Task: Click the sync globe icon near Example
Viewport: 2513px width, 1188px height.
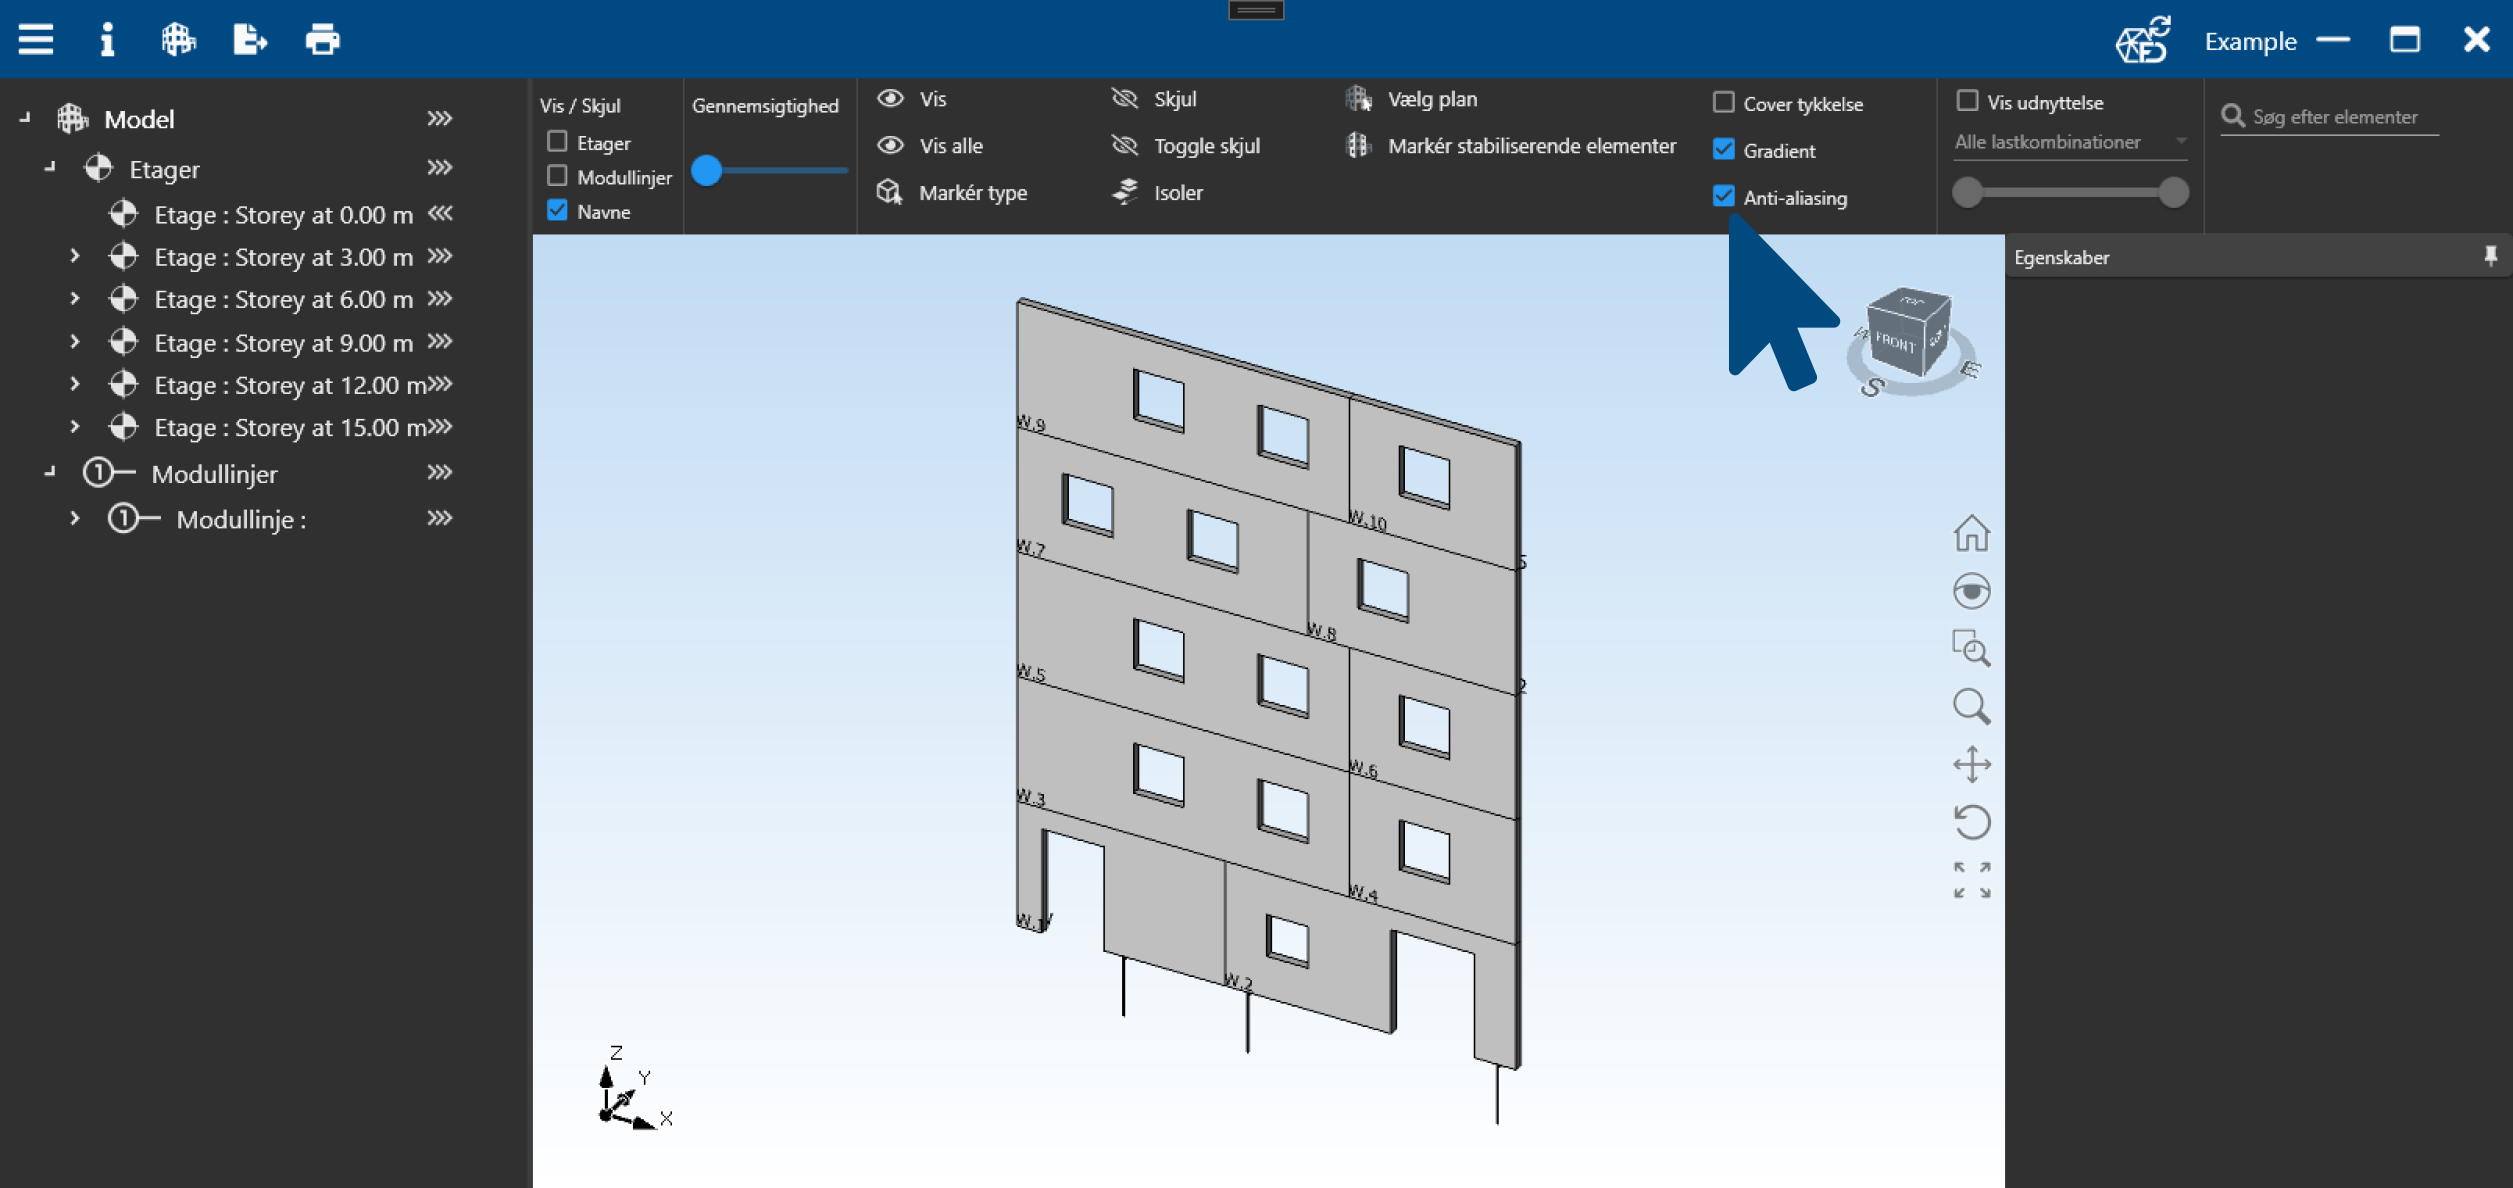Action: pos(2142,40)
